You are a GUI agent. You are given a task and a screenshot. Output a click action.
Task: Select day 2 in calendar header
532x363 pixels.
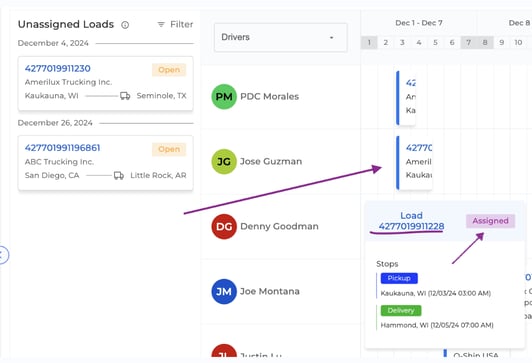pyautogui.click(x=386, y=43)
